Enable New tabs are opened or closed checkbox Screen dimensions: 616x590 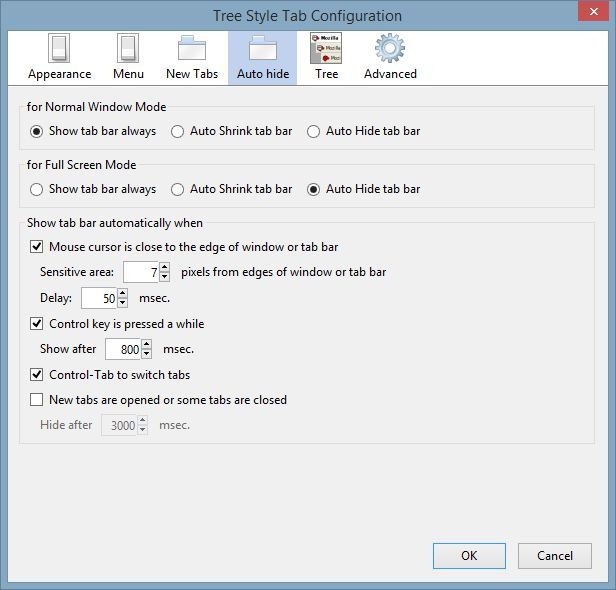coord(37,400)
